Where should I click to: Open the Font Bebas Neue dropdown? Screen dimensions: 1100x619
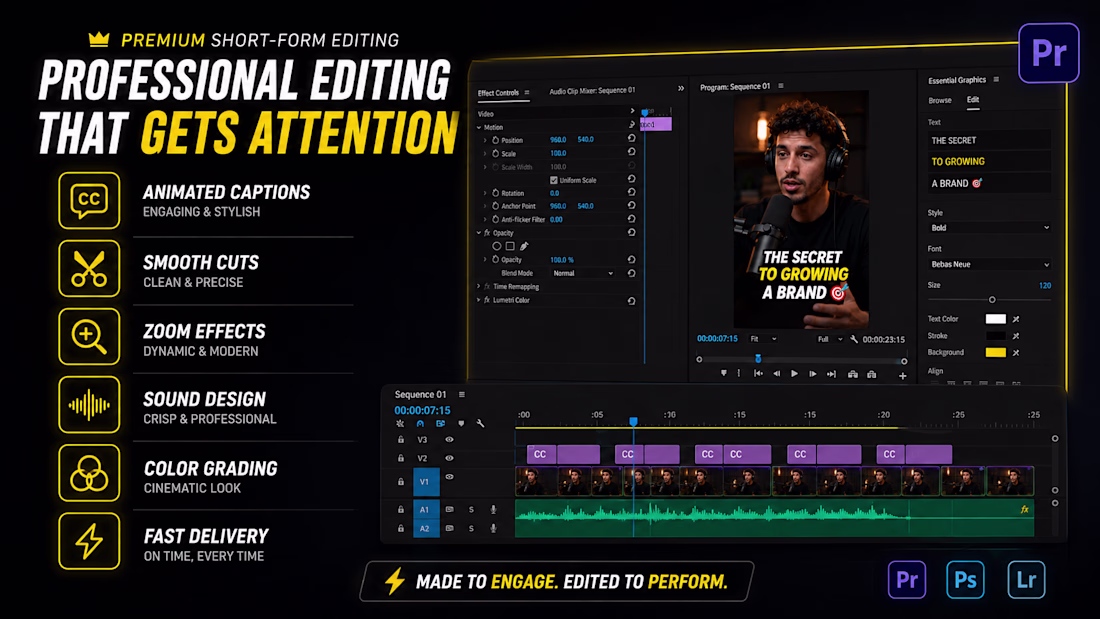tap(989, 265)
